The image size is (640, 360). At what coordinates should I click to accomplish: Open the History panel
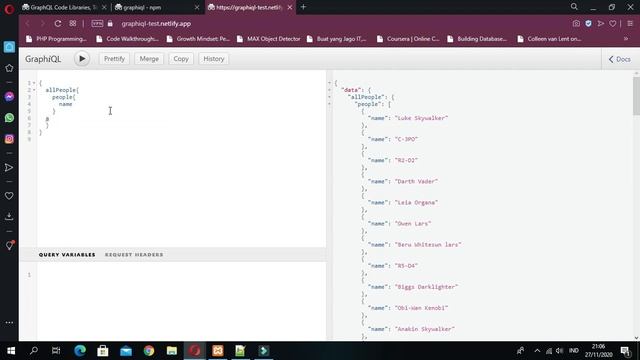(213, 59)
